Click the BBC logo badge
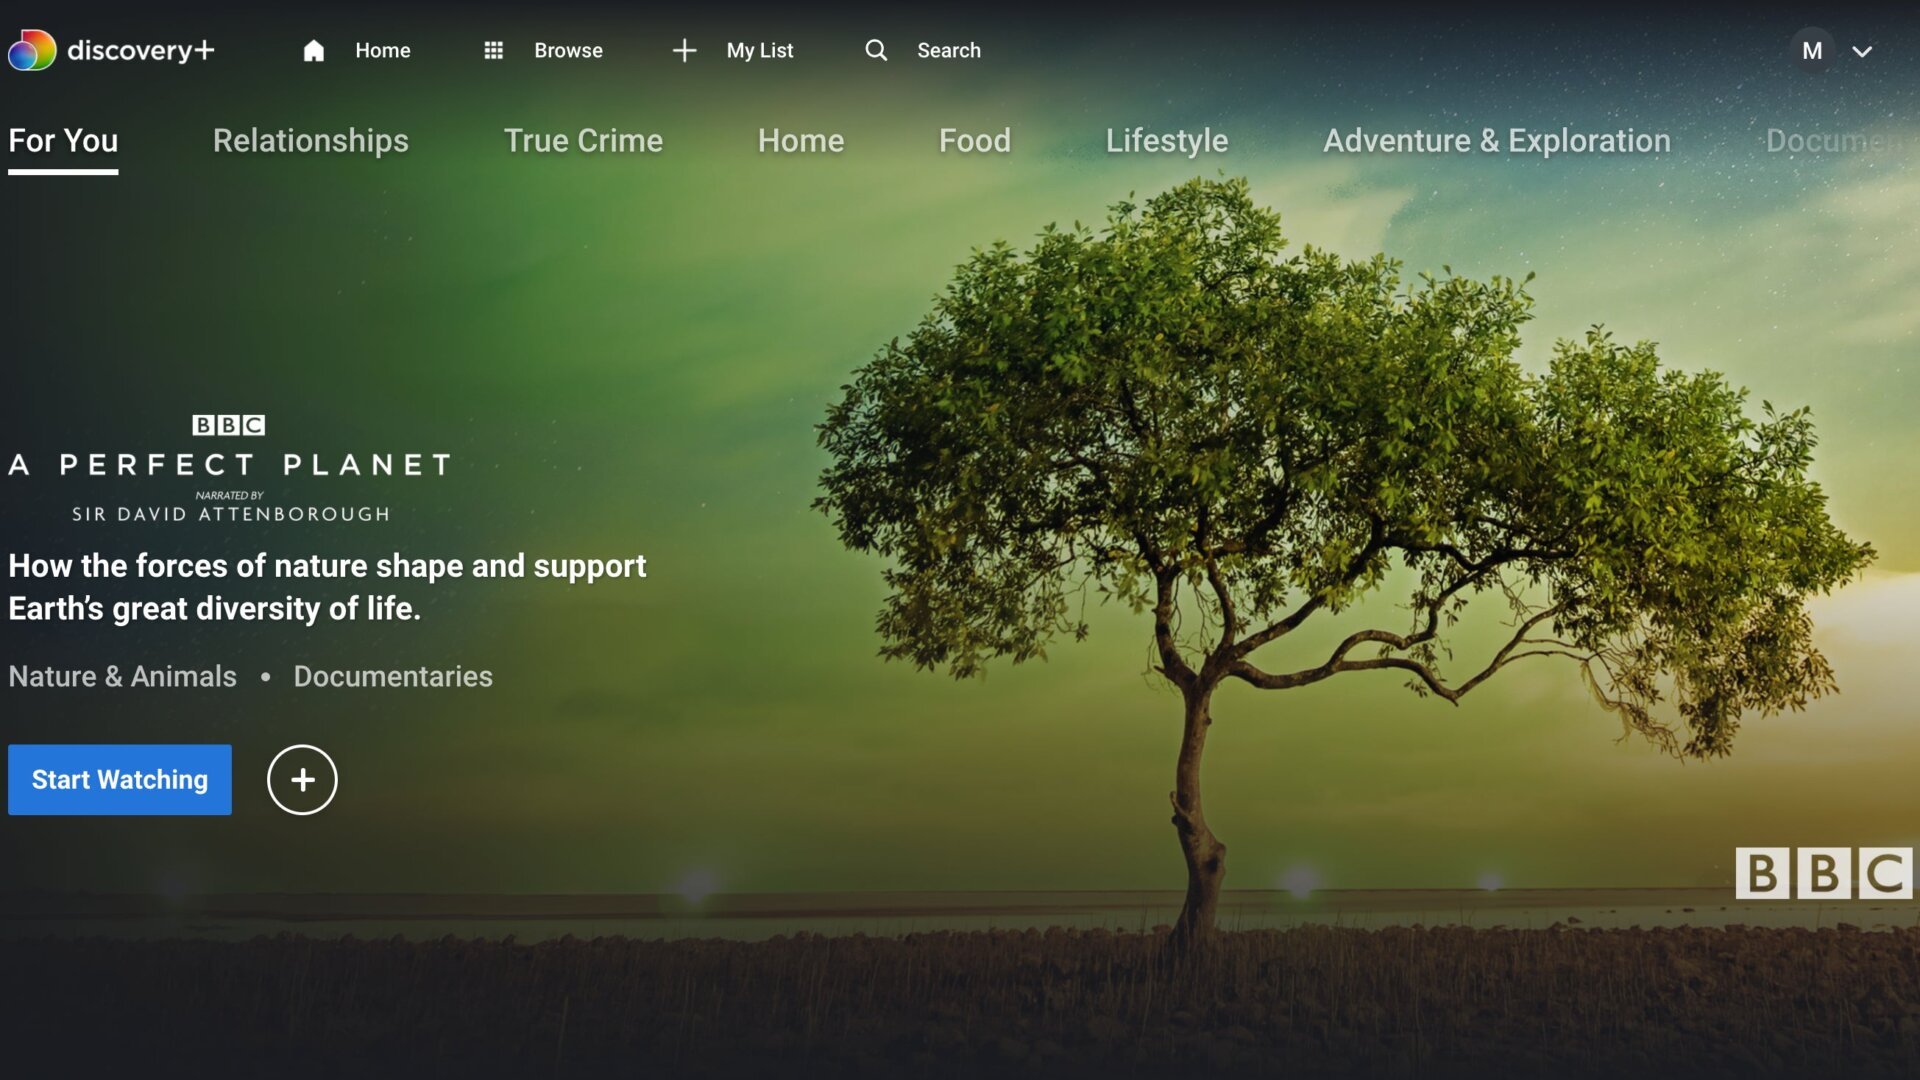Image resolution: width=1920 pixels, height=1080 pixels. tap(1823, 873)
